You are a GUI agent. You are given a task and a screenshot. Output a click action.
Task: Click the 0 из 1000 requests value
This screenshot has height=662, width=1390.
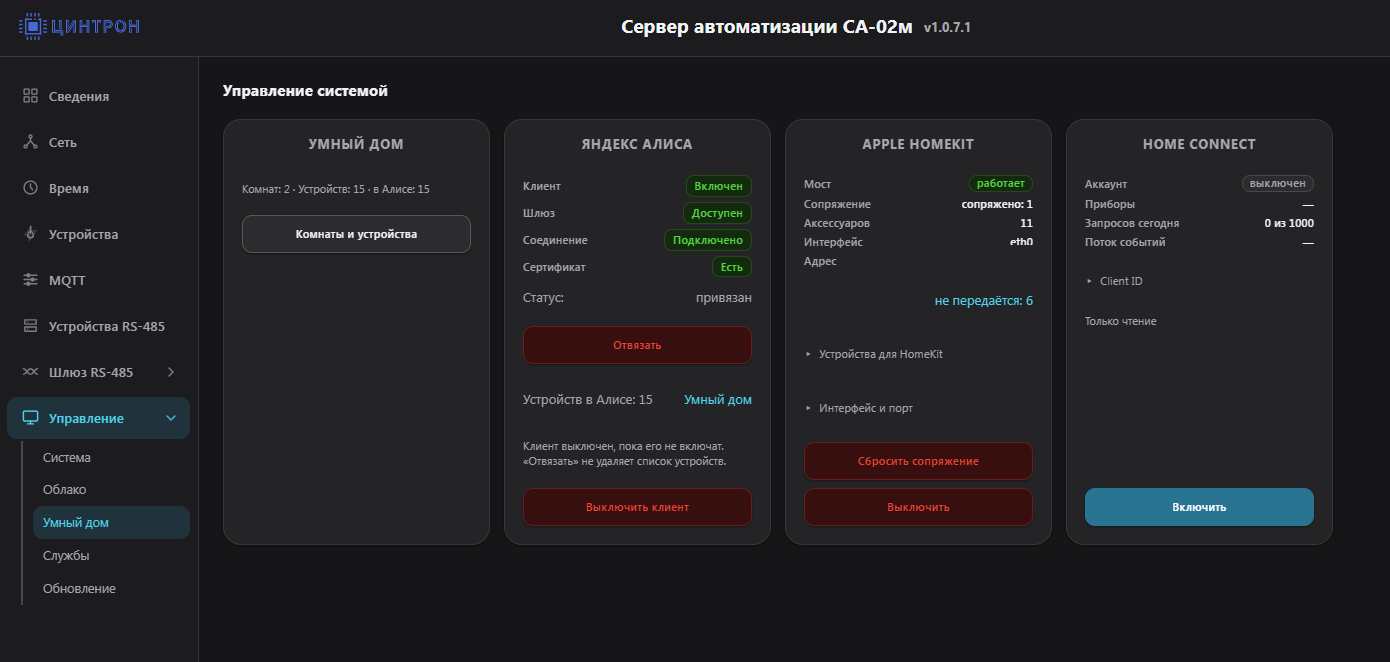(1289, 223)
